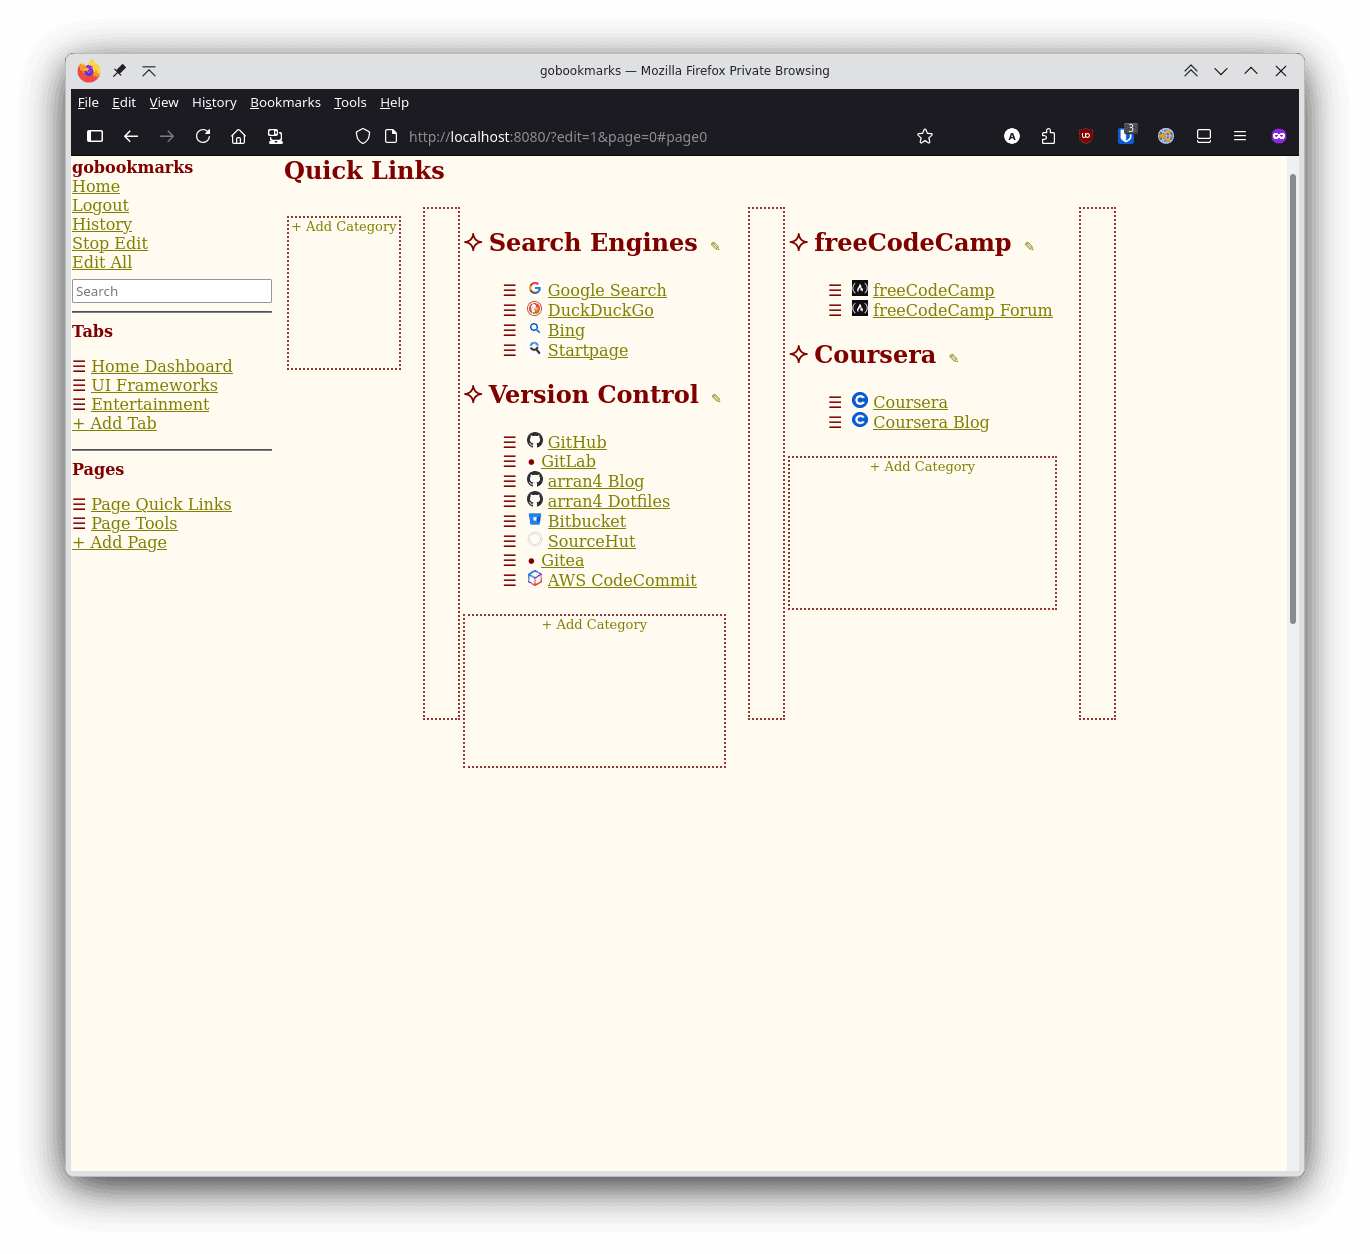
Task: Bookmark this page using the star icon
Action: click(x=925, y=136)
